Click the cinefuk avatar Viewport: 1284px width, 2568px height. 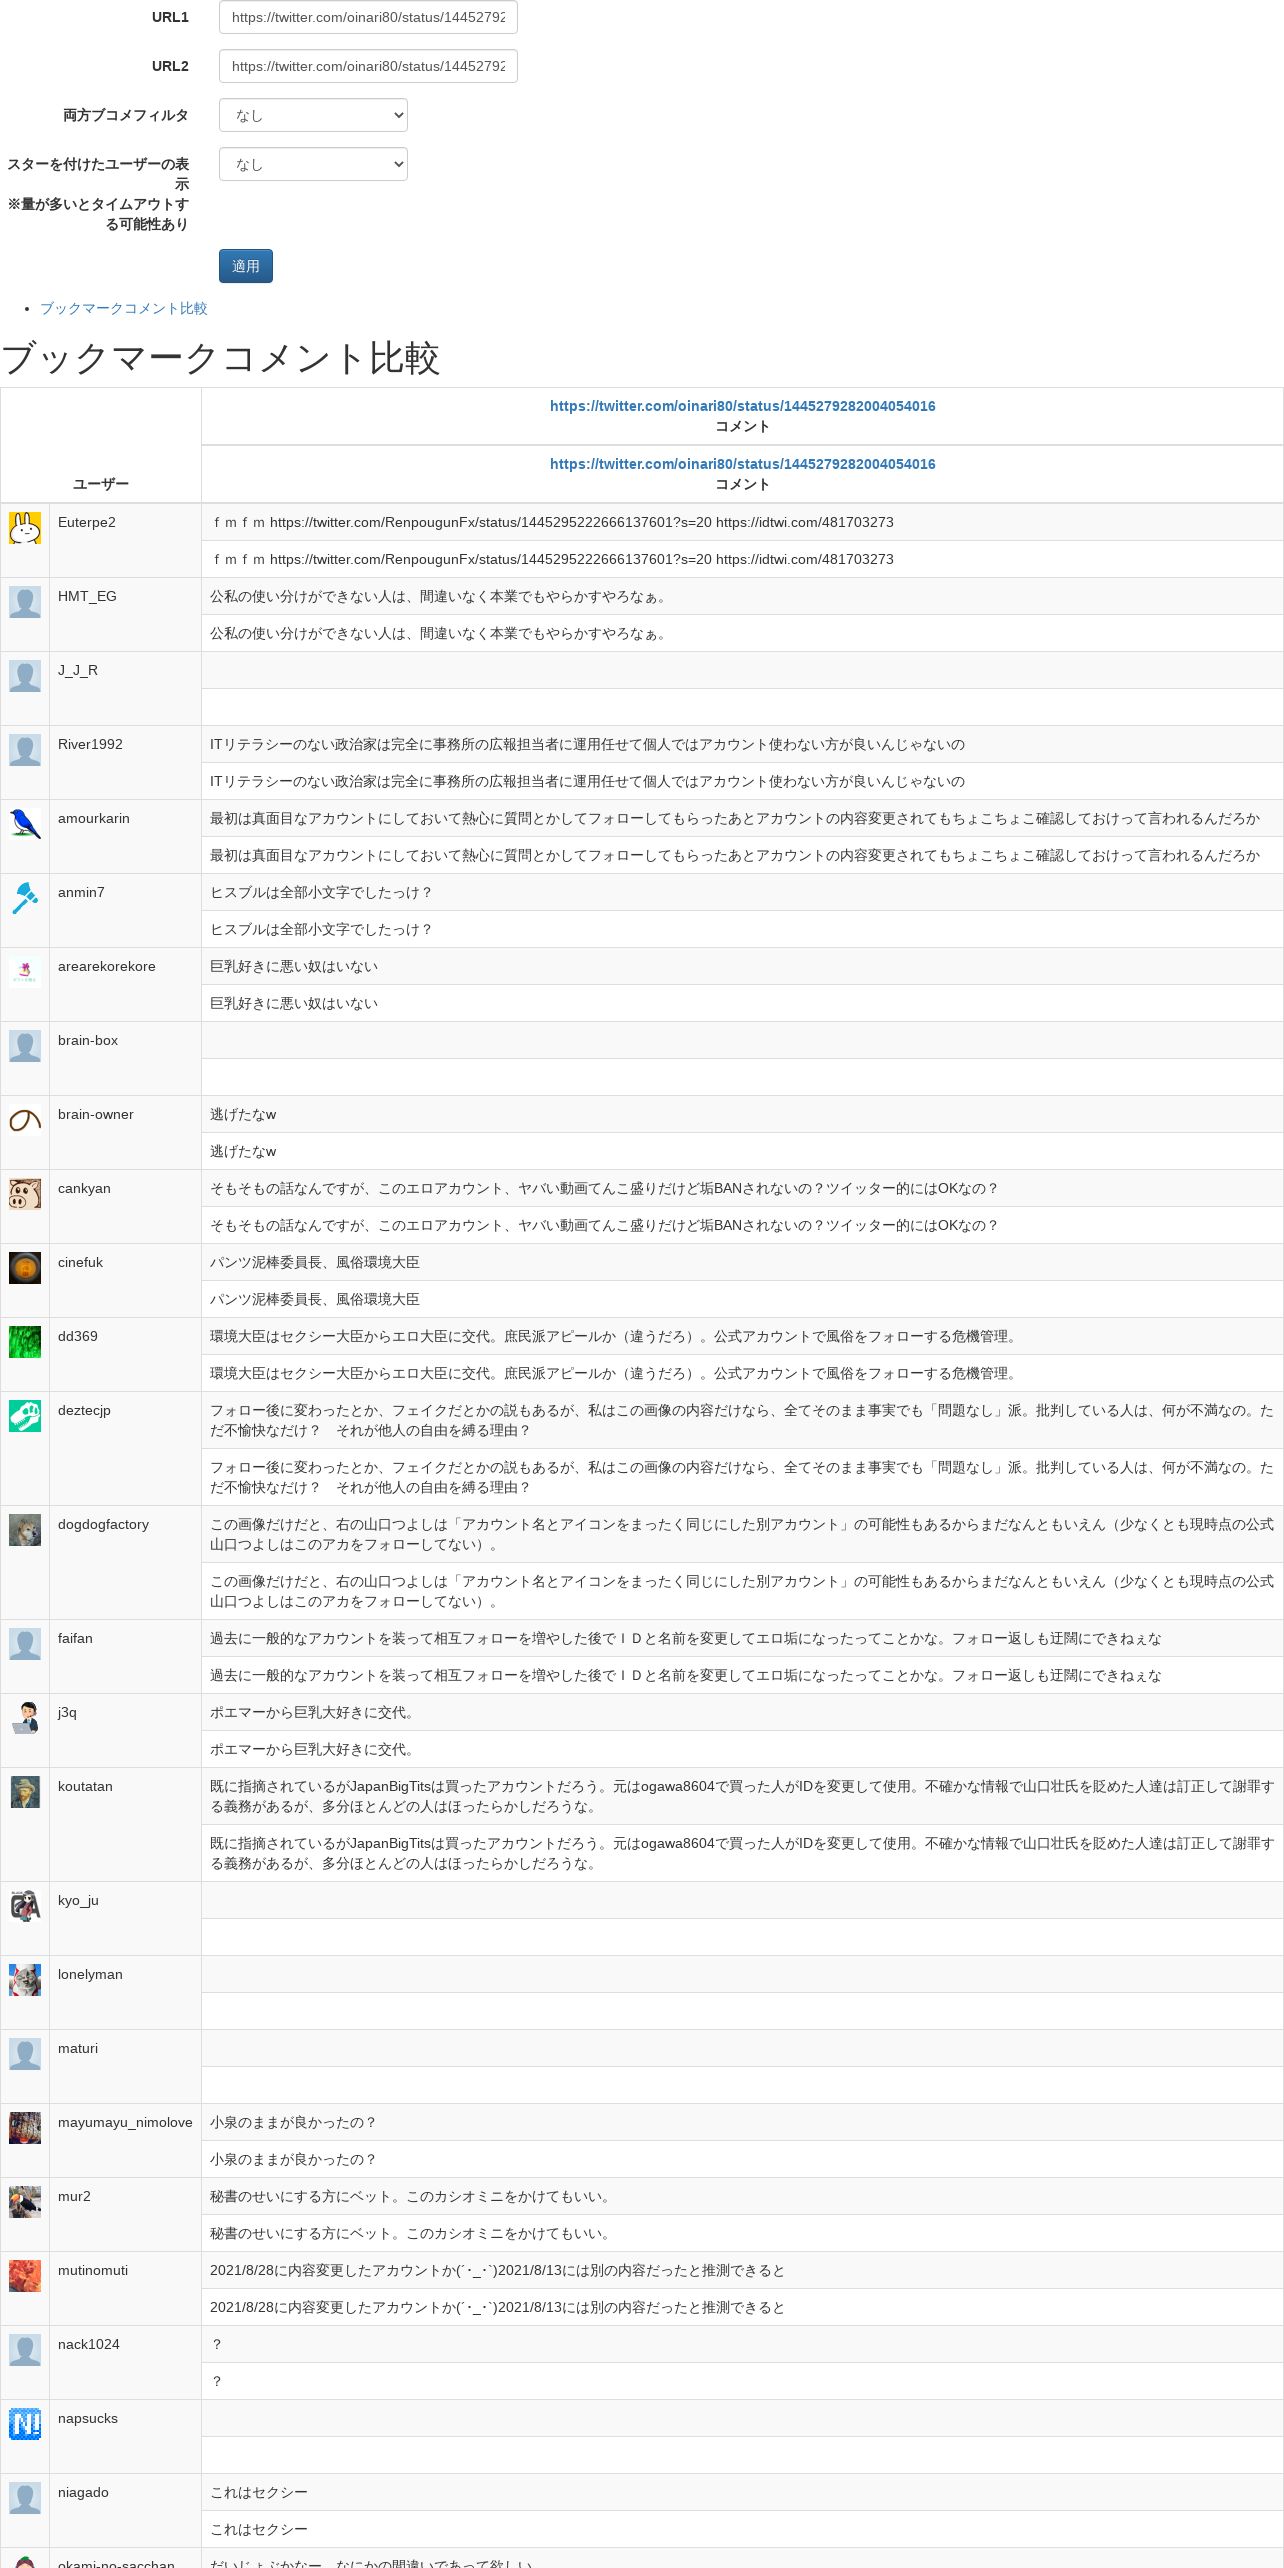25,1268
